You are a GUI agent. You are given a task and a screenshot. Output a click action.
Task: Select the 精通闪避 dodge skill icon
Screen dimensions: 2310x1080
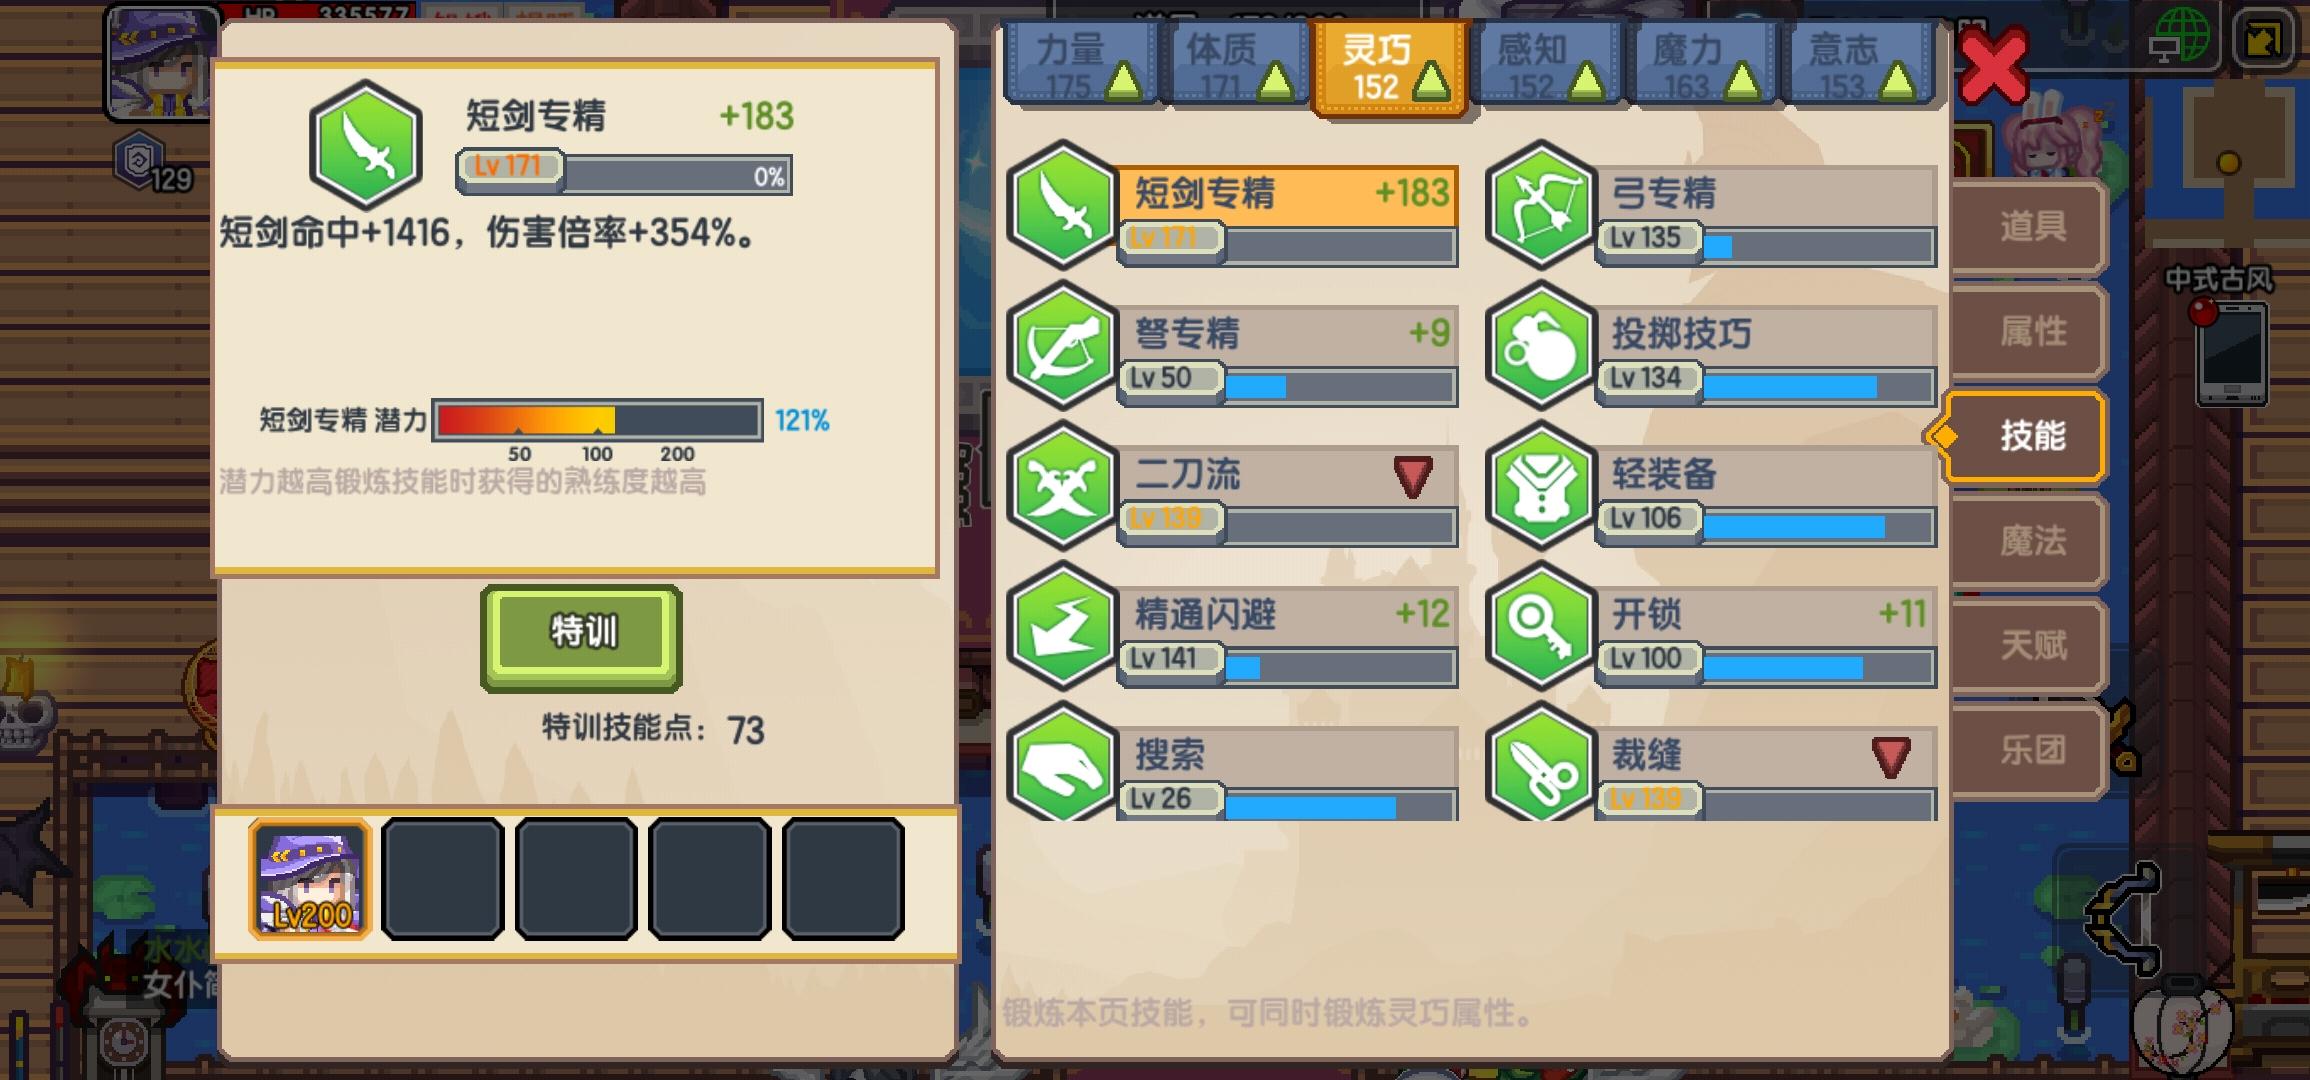pyautogui.click(x=1062, y=626)
